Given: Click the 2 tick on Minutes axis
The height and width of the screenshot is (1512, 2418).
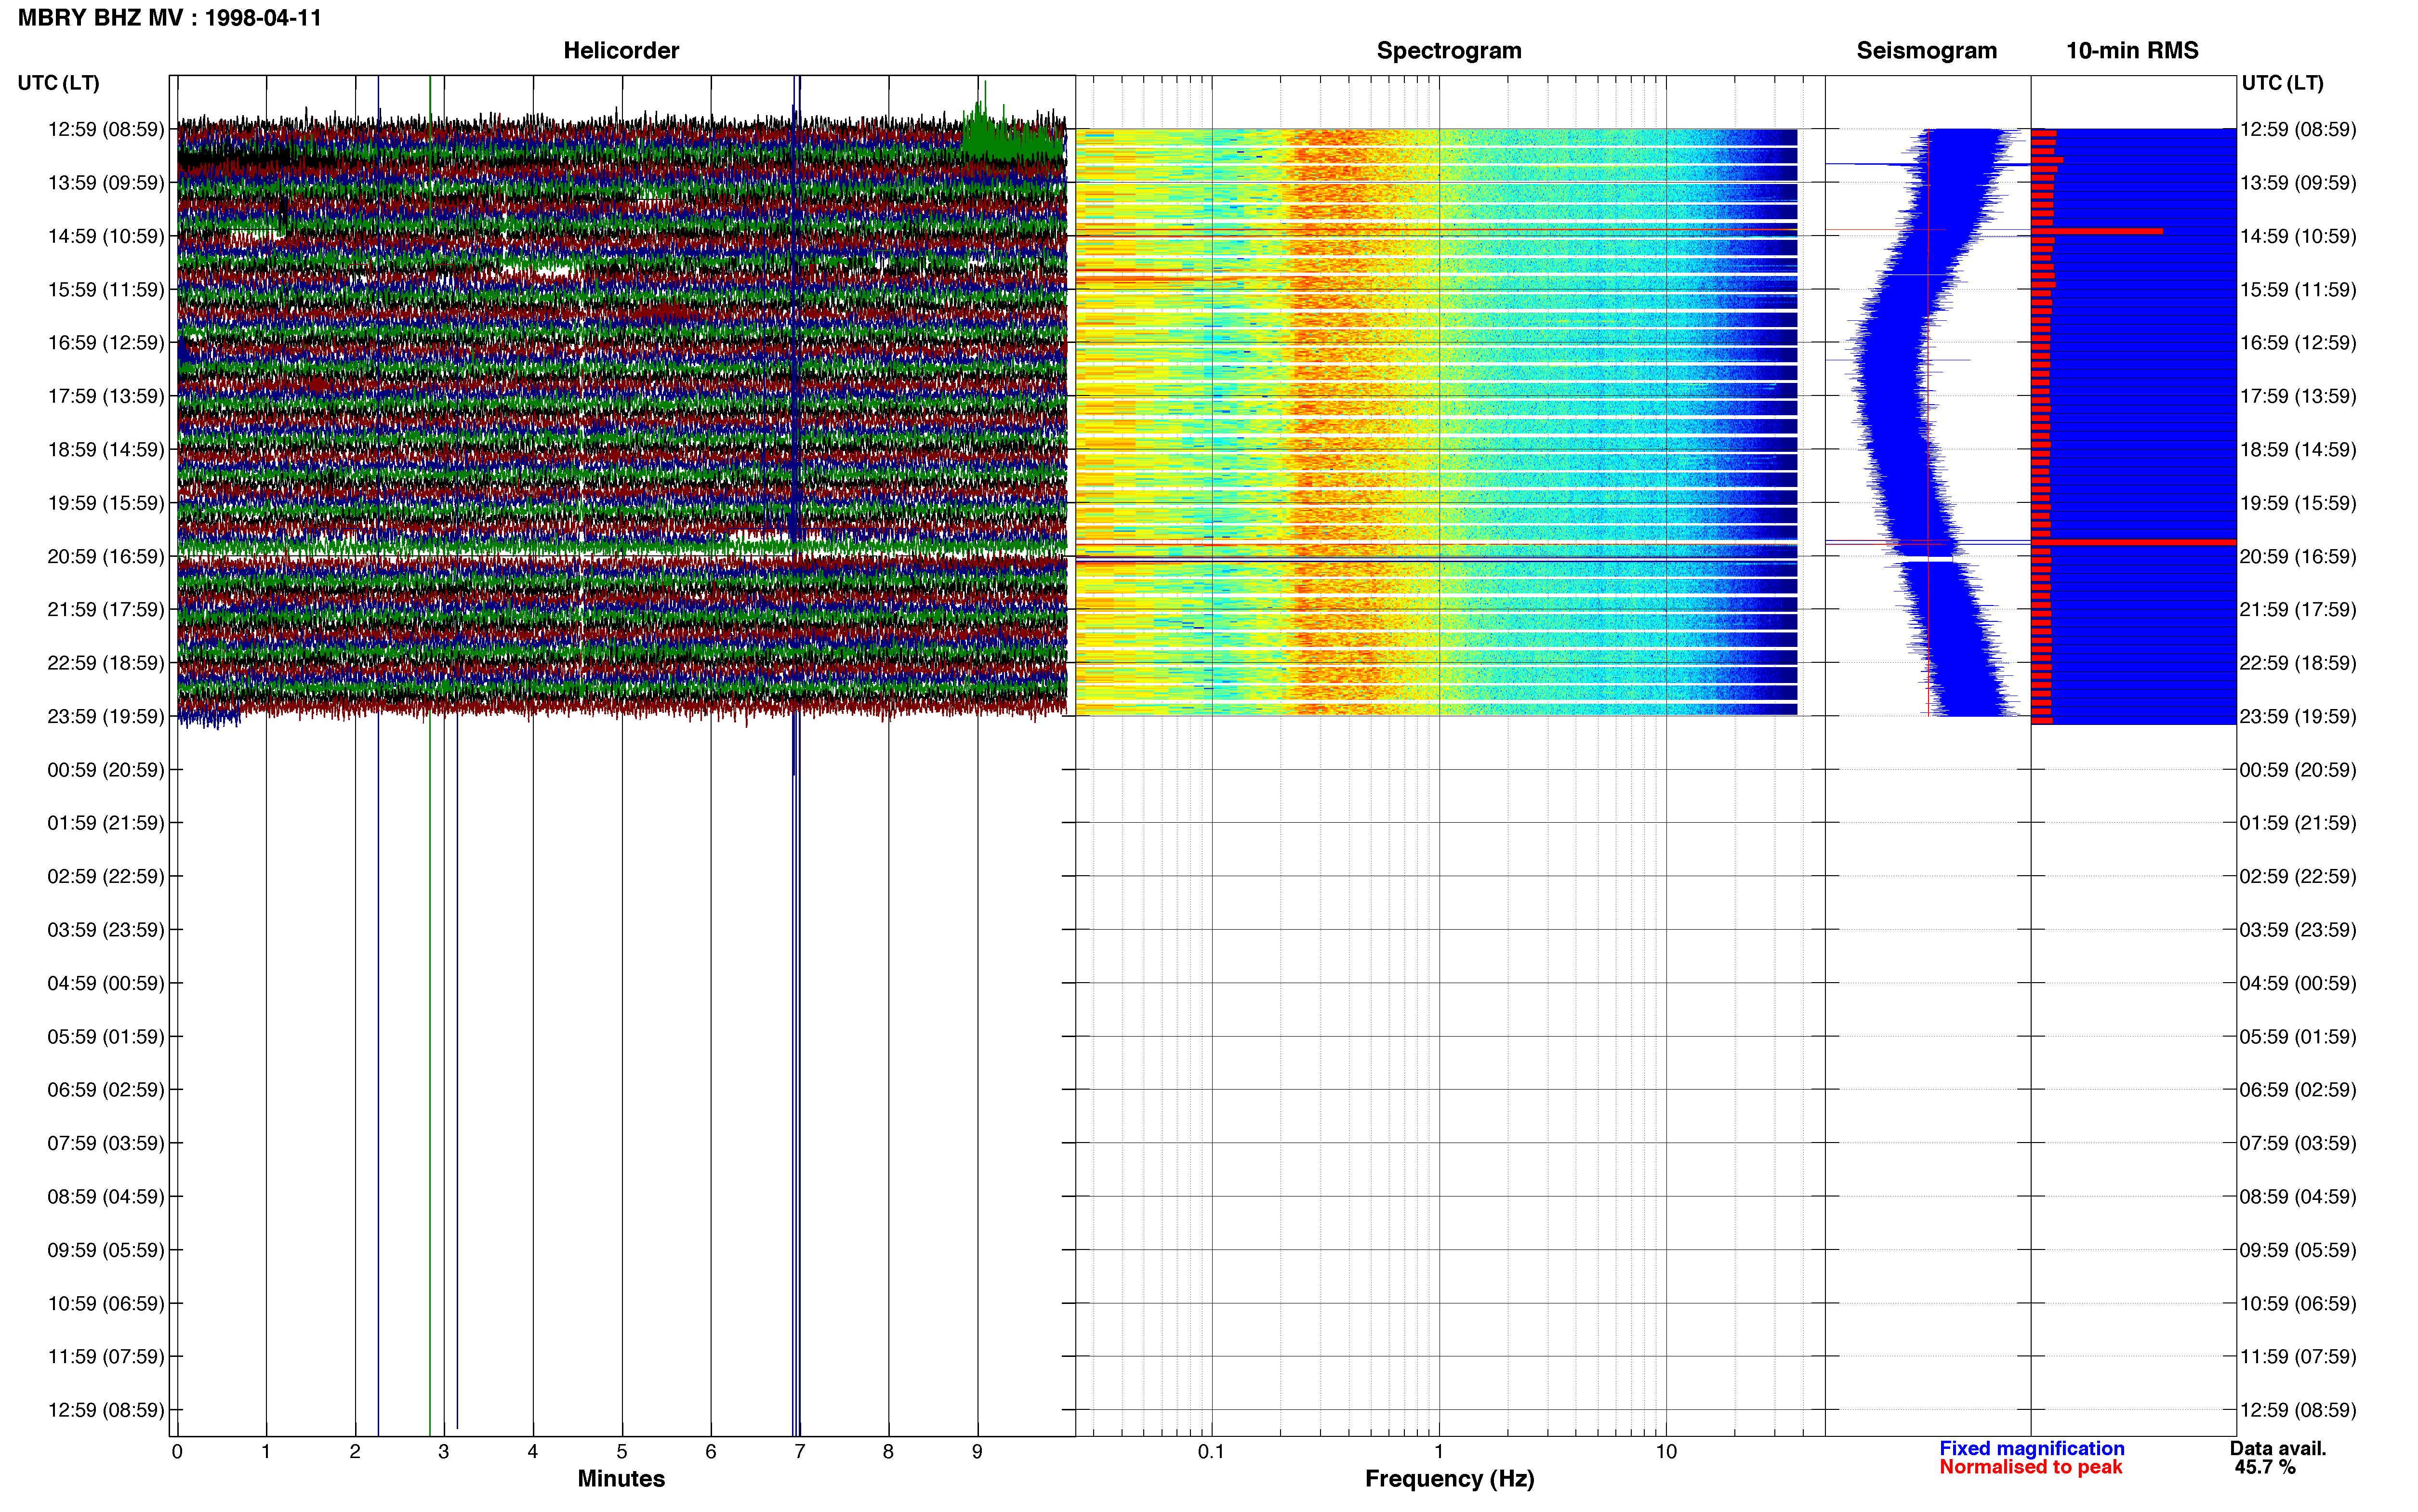Looking at the screenshot, I should coord(355,1451).
